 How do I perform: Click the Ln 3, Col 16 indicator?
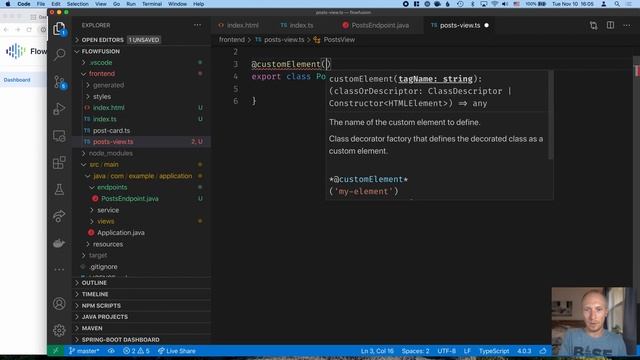[377, 351]
